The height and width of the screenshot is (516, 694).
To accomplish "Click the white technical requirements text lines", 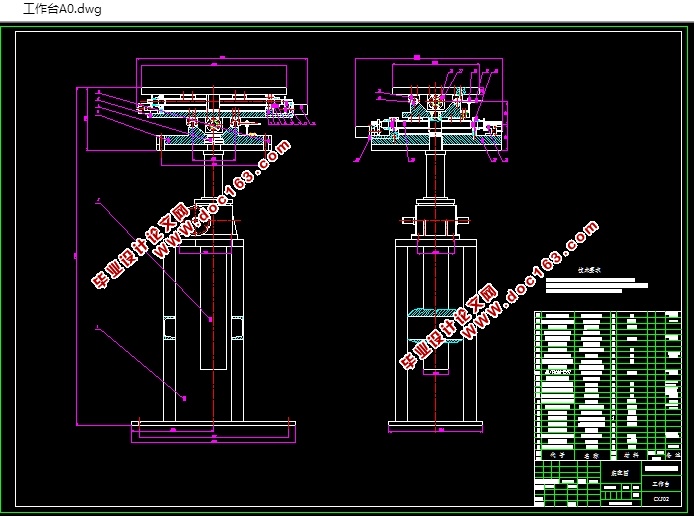I will [597, 285].
